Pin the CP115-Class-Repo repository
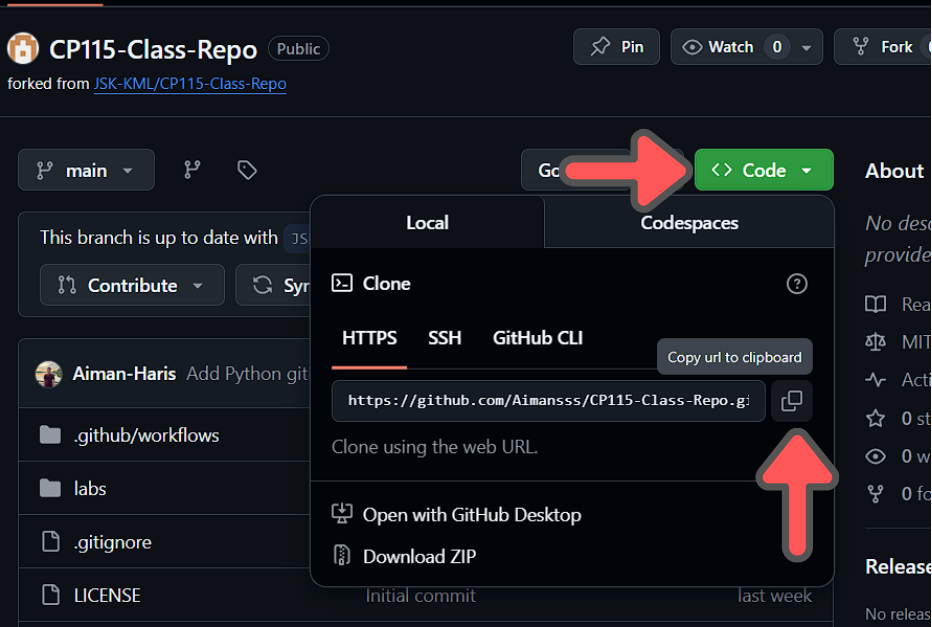The height and width of the screenshot is (627, 932). (616, 47)
